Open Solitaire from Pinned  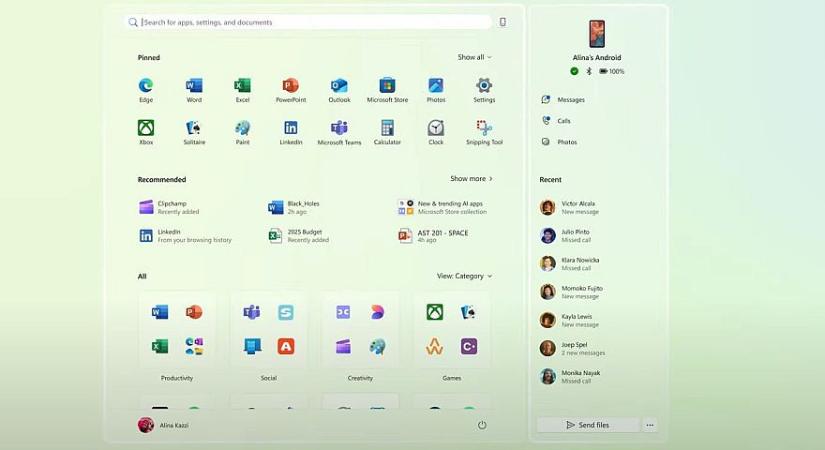tap(194, 132)
